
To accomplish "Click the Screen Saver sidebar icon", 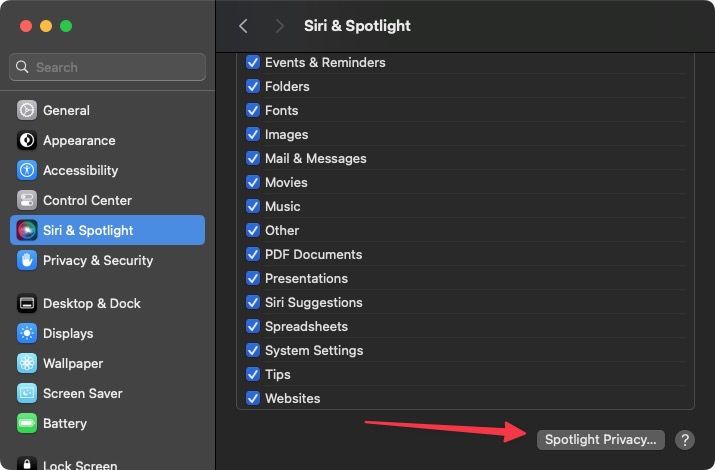I will tap(26, 394).
